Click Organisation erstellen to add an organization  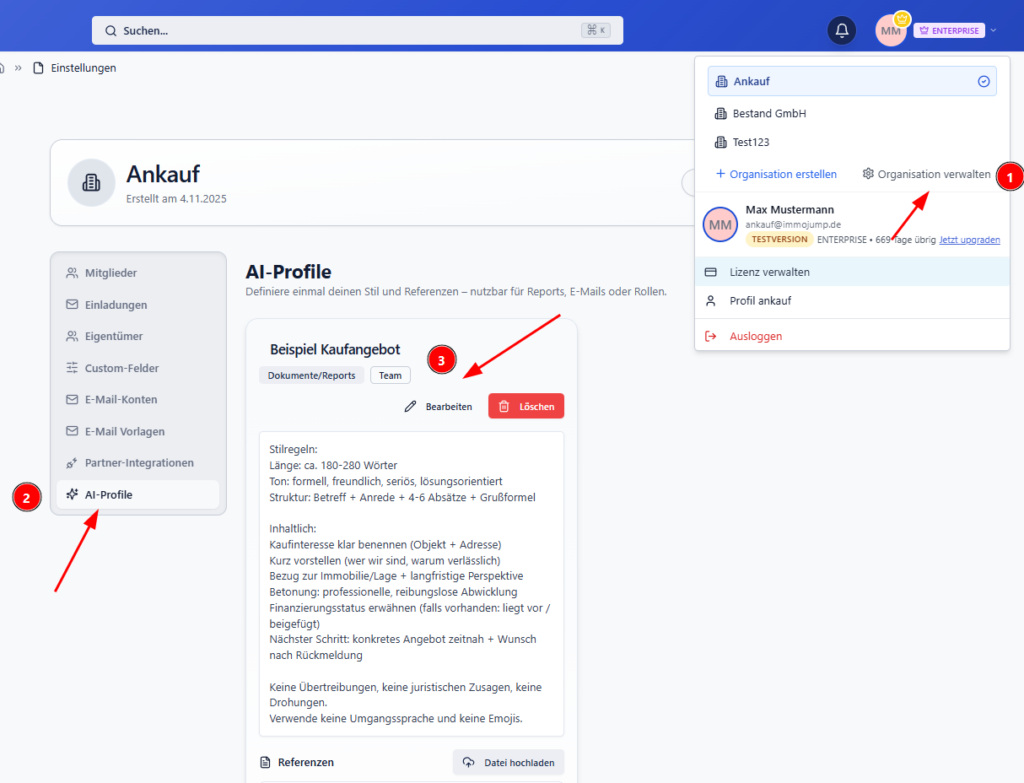tap(775, 173)
